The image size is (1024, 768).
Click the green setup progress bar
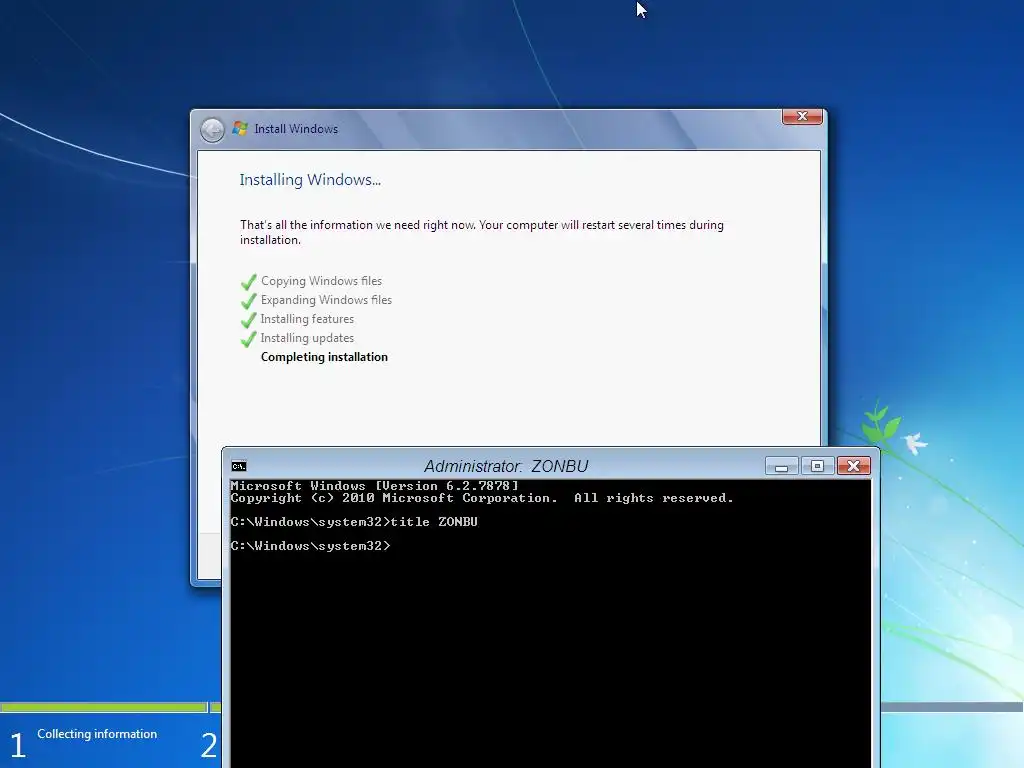point(103,707)
